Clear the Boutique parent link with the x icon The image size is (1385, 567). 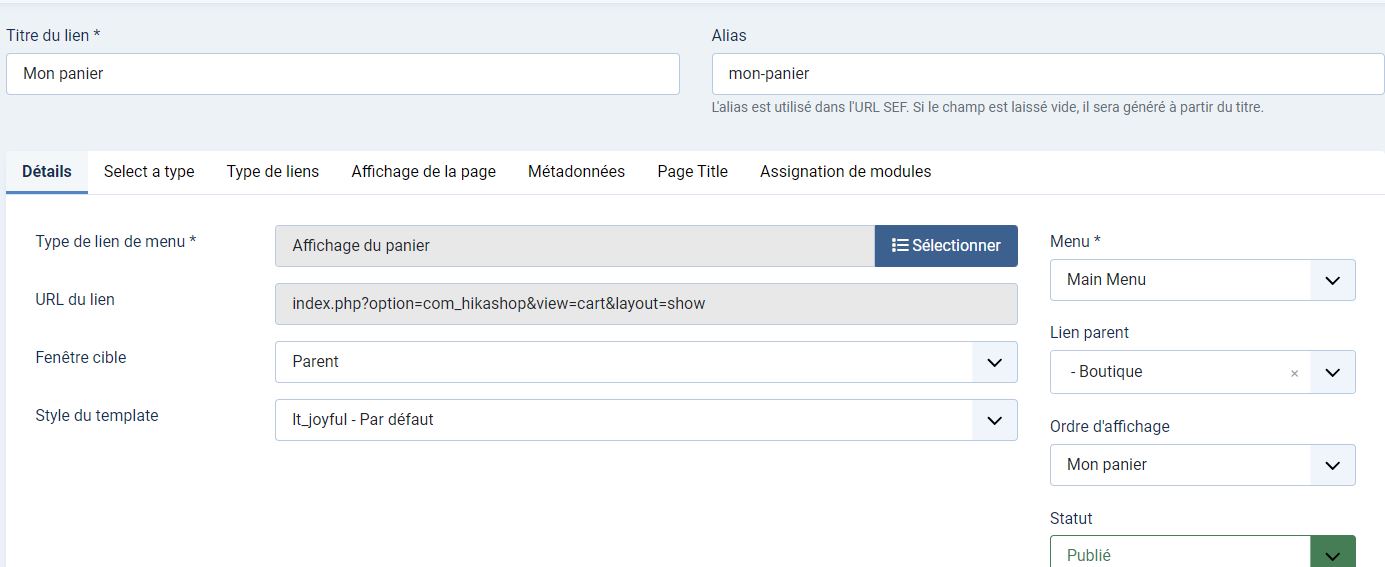1294,373
